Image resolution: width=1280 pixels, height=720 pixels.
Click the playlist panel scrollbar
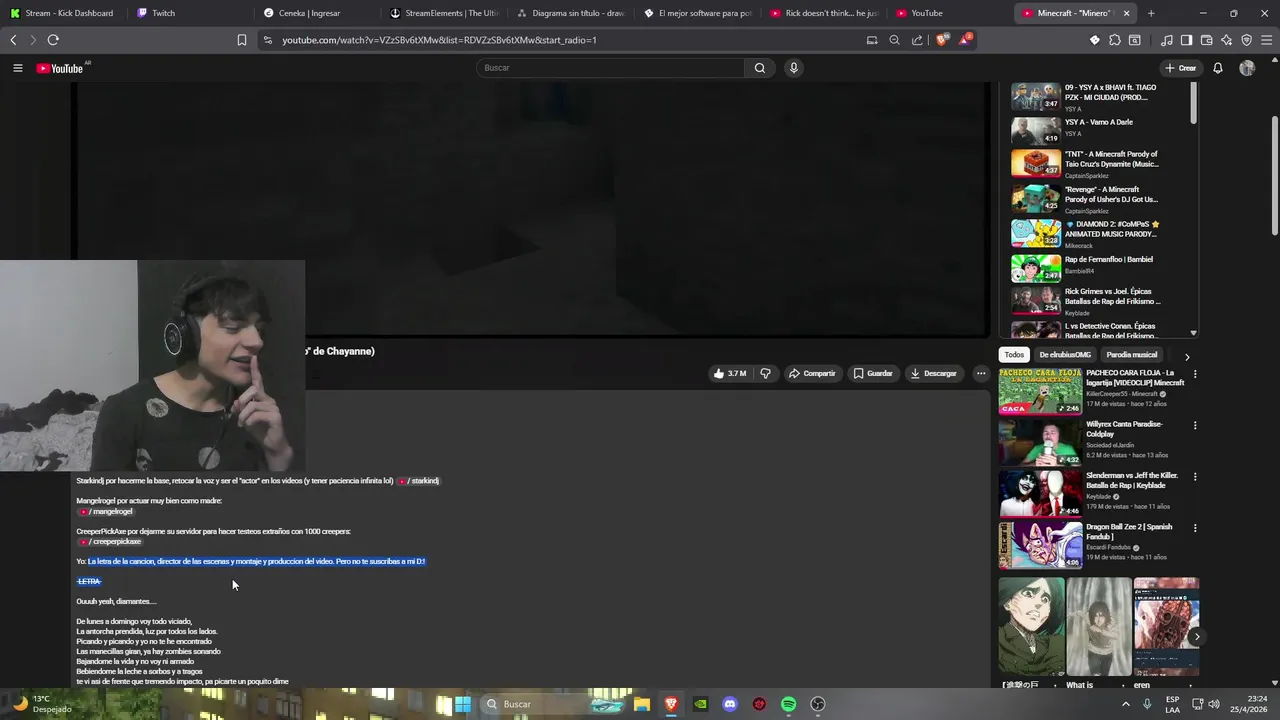[1193, 104]
